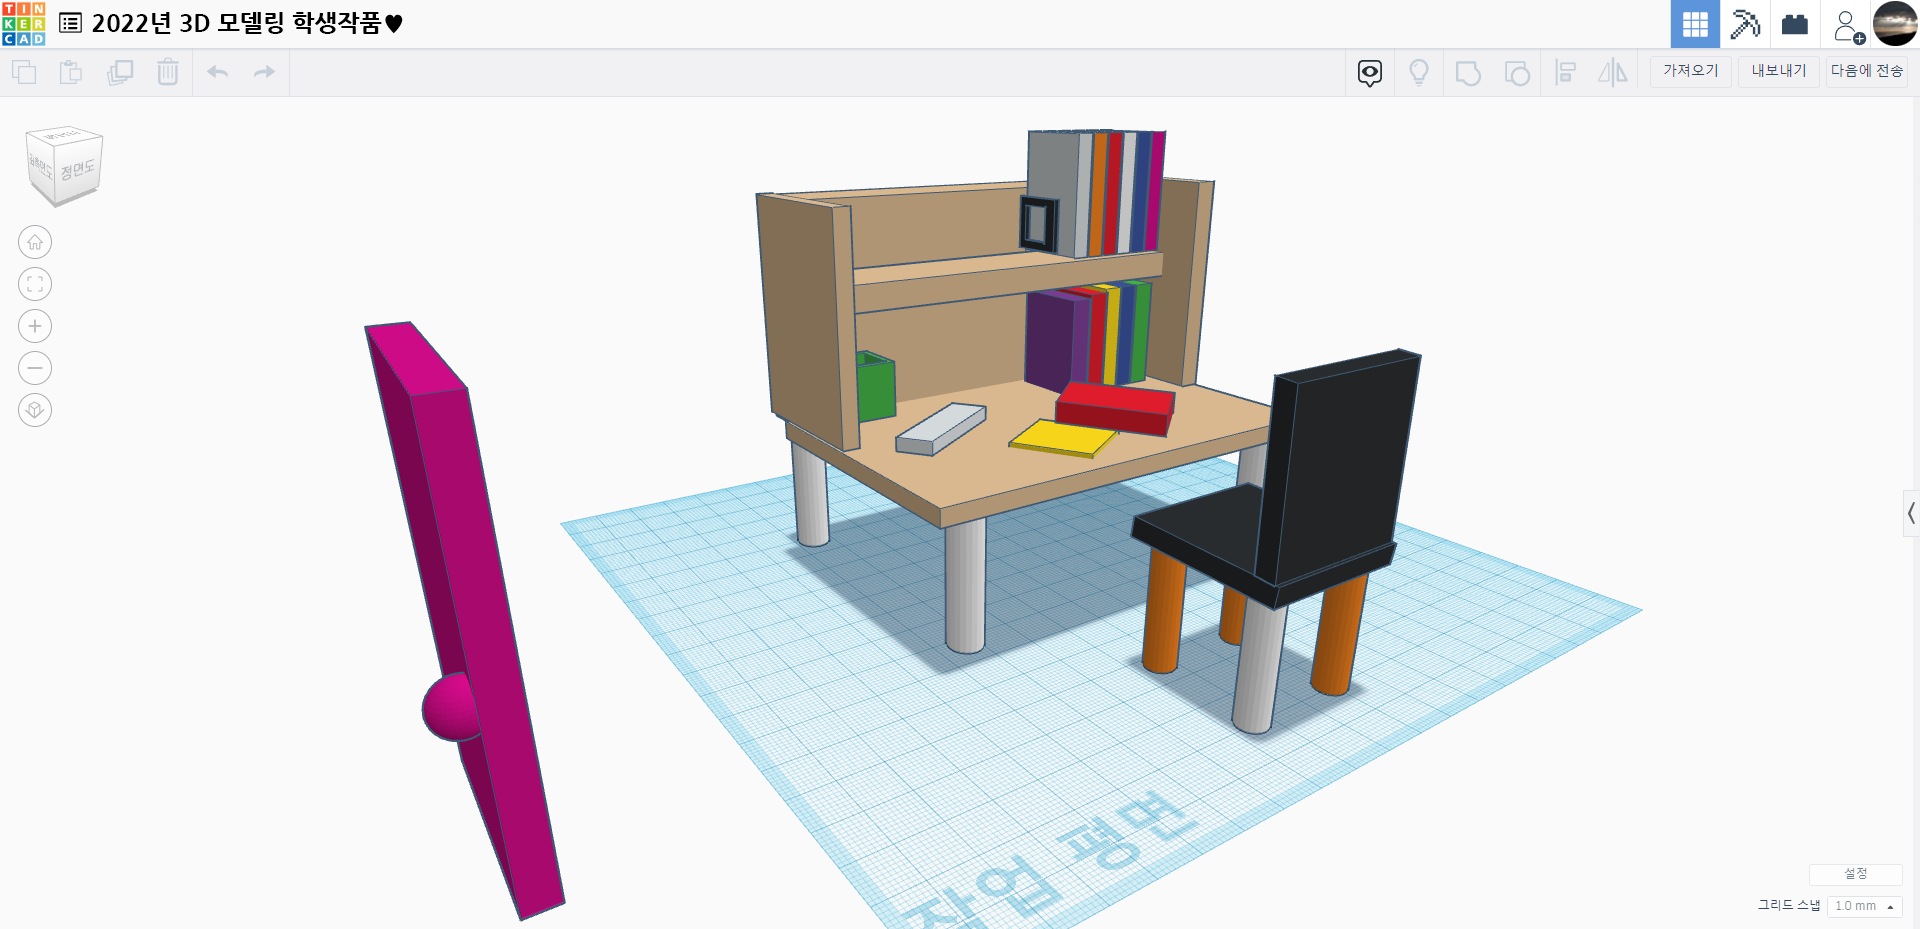Toggle the show-all lightbulb icon
Viewport: 1920px width, 929px height.
(1419, 72)
